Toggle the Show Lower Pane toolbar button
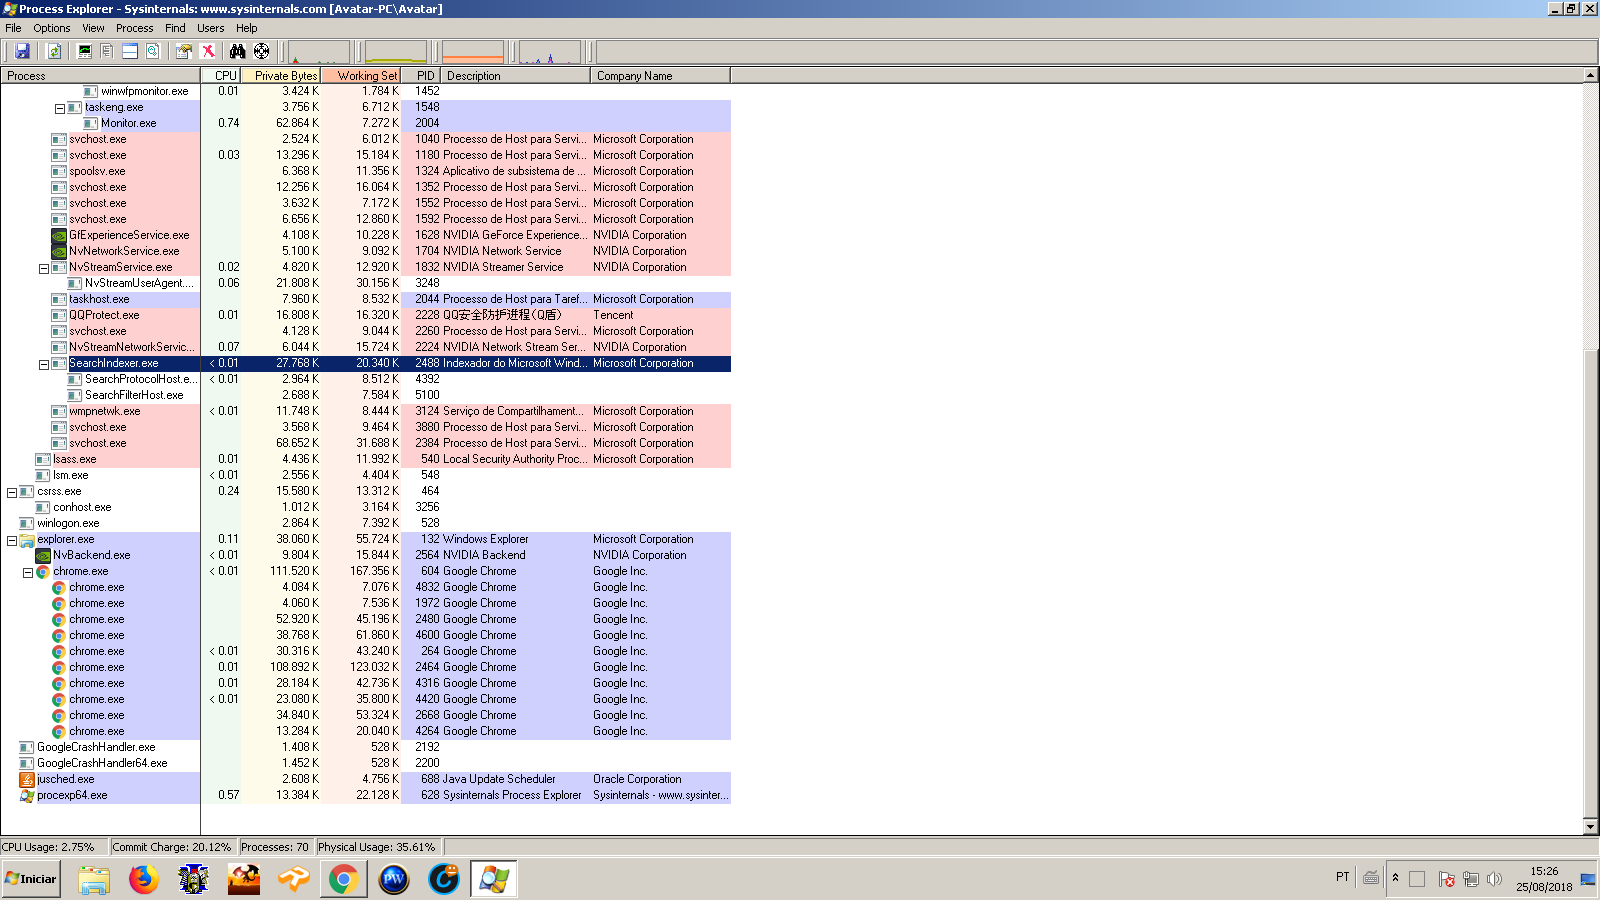 coord(130,51)
